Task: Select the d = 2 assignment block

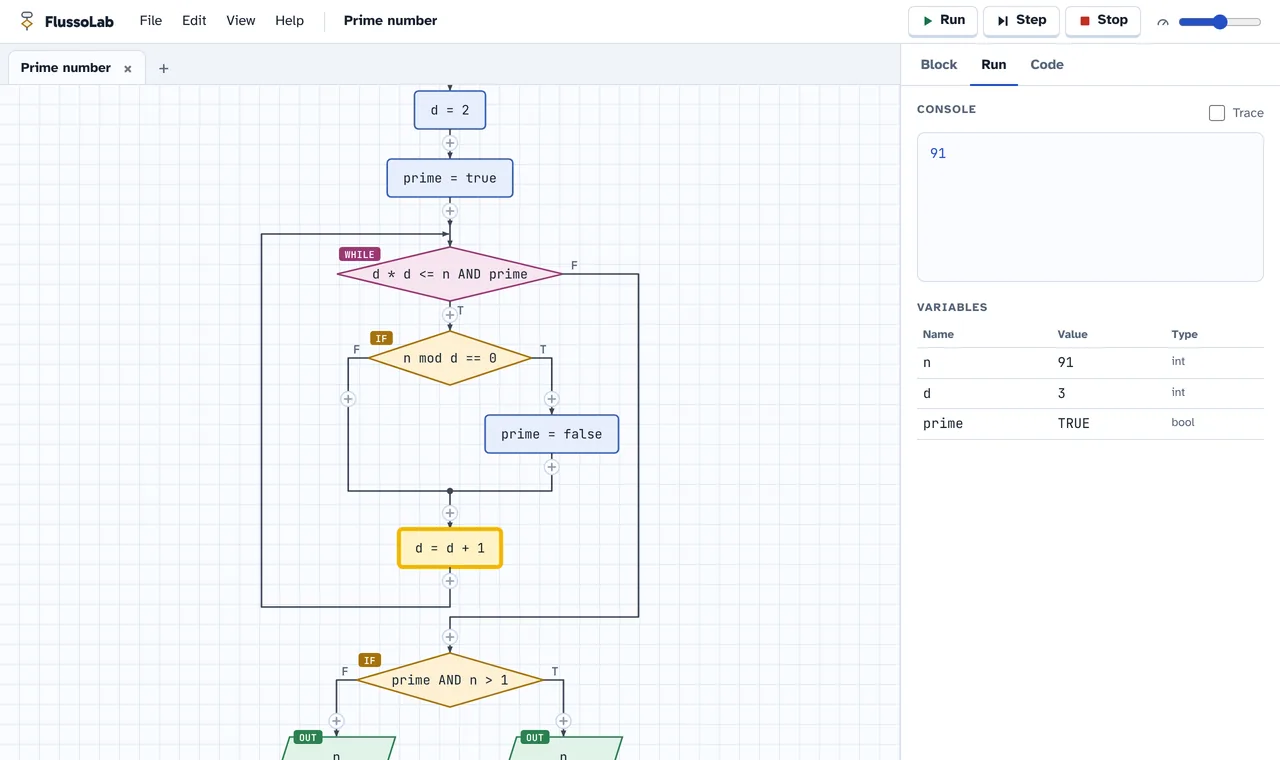Action: coord(450,110)
